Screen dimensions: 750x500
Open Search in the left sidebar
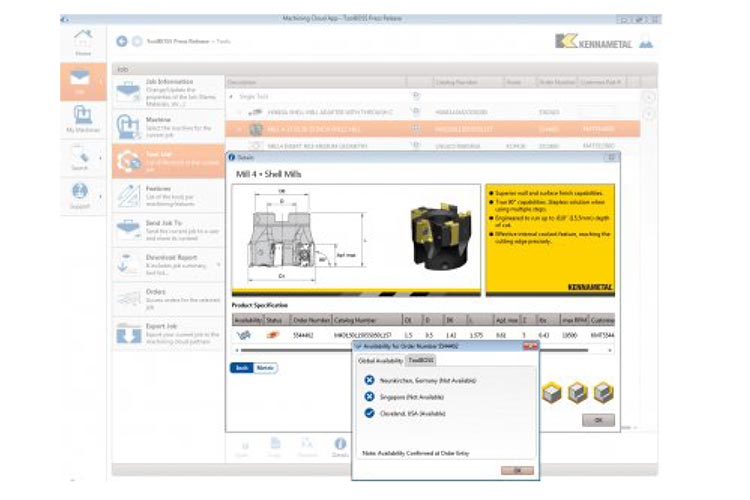point(79,158)
